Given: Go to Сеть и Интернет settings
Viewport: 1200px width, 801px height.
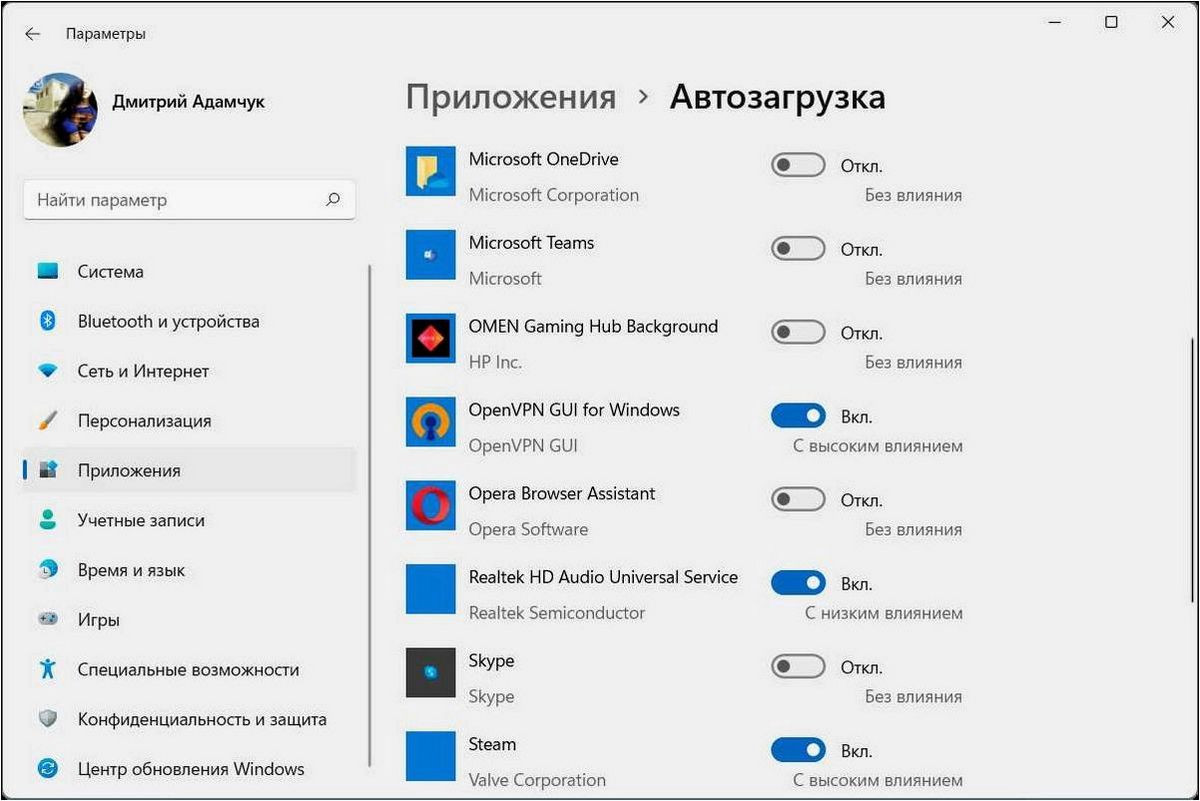Looking at the screenshot, I should pyautogui.click(x=189, y=371).
